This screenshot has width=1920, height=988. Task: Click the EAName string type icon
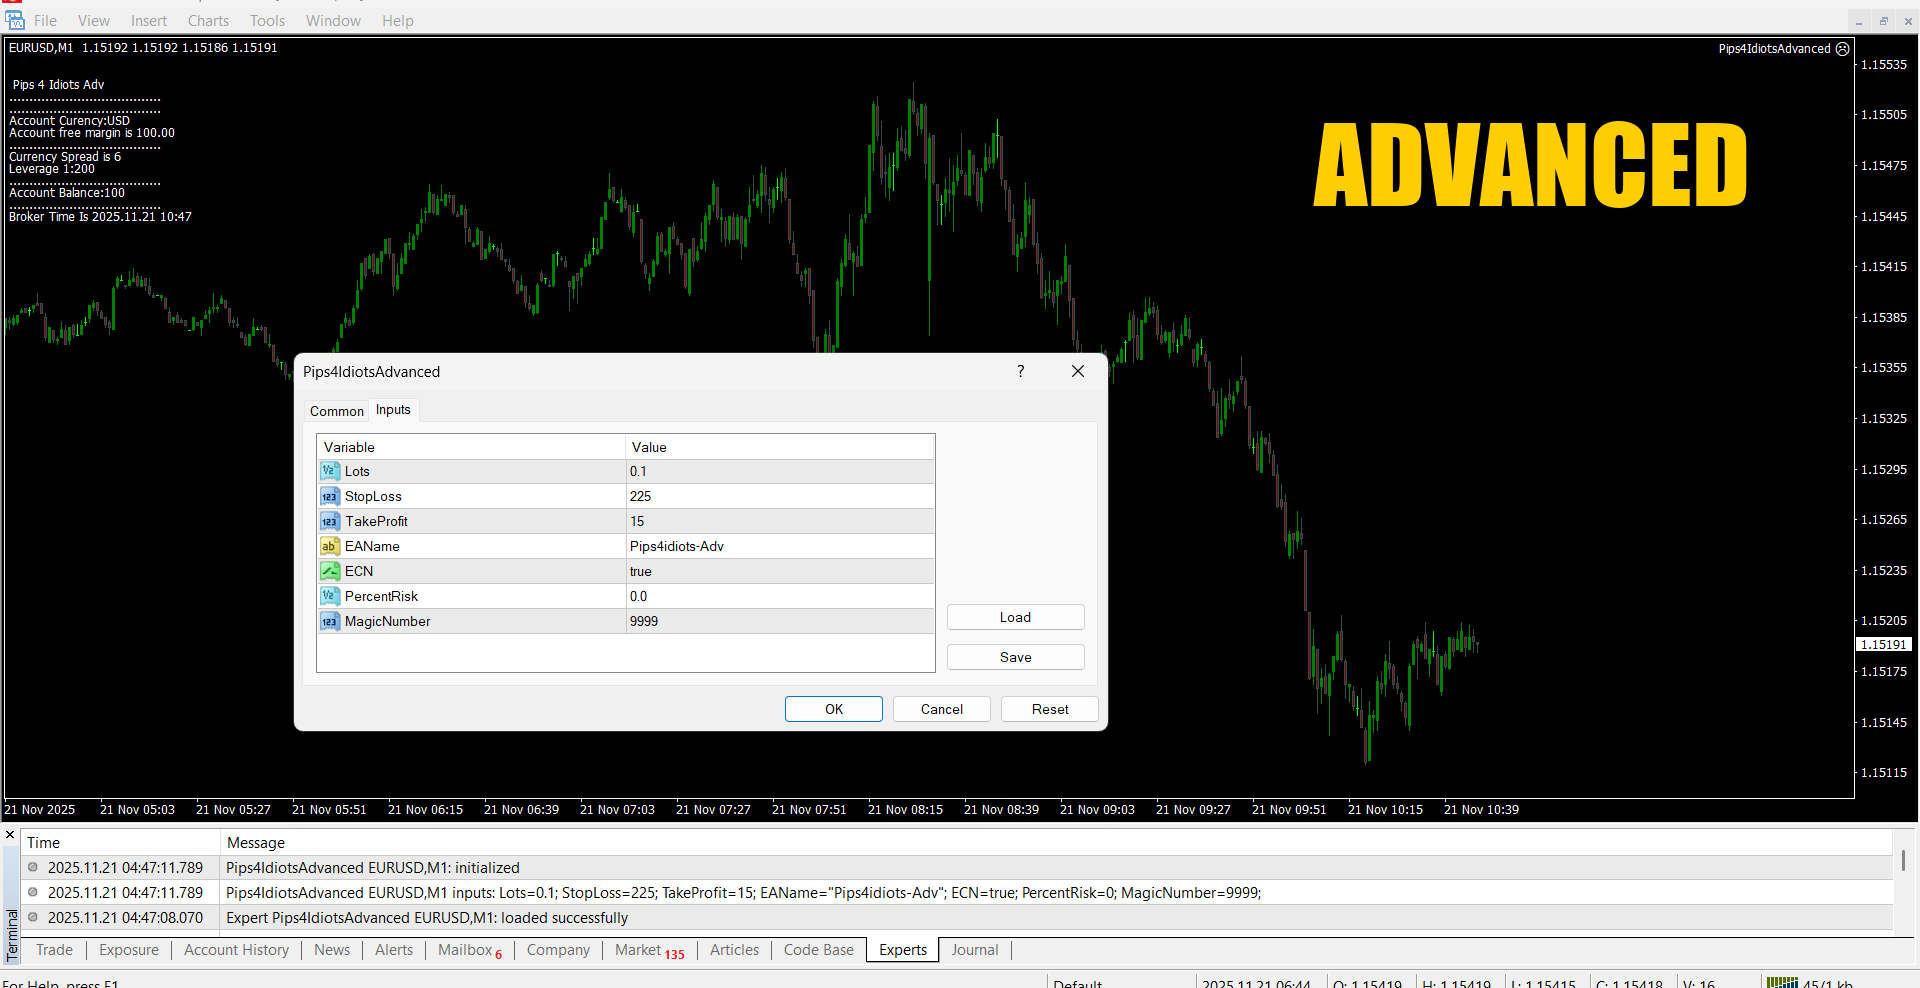coord(330,546)
